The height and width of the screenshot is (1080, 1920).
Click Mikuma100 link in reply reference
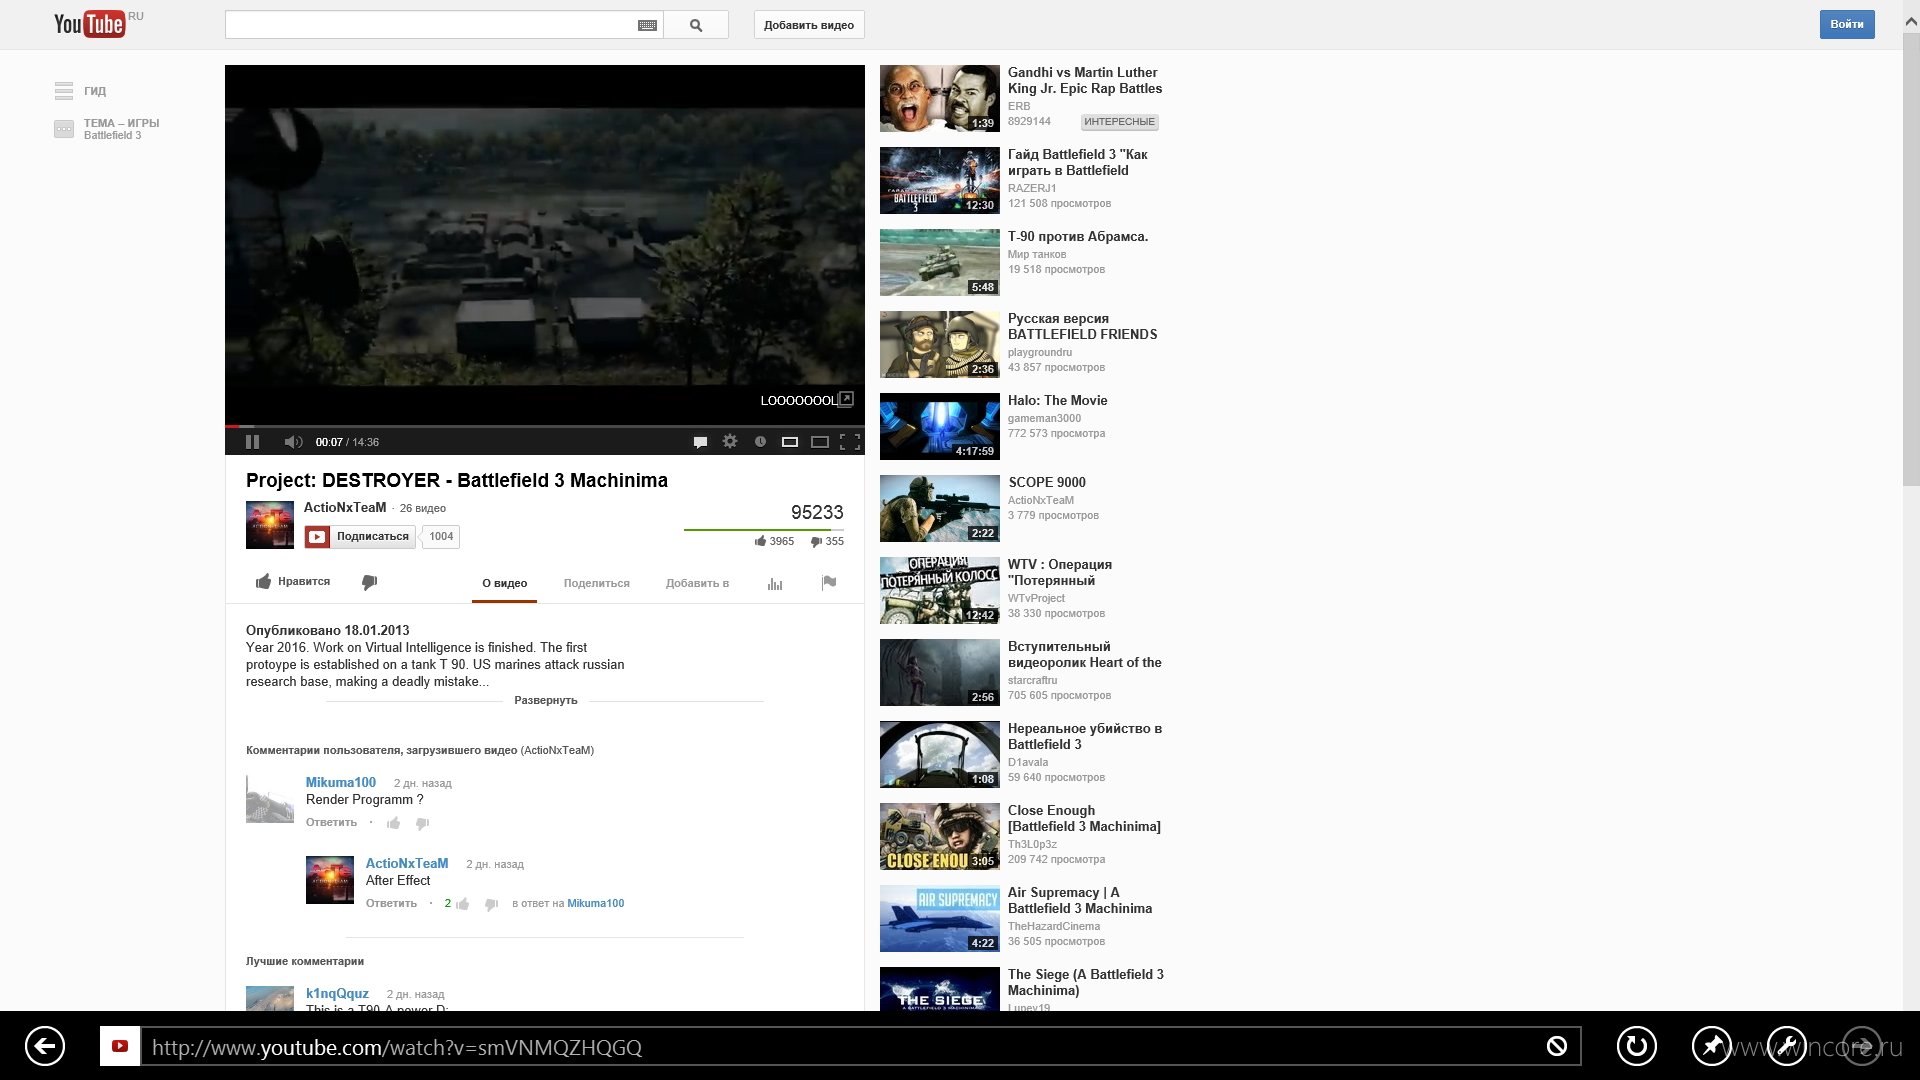(x=596, y=903)
